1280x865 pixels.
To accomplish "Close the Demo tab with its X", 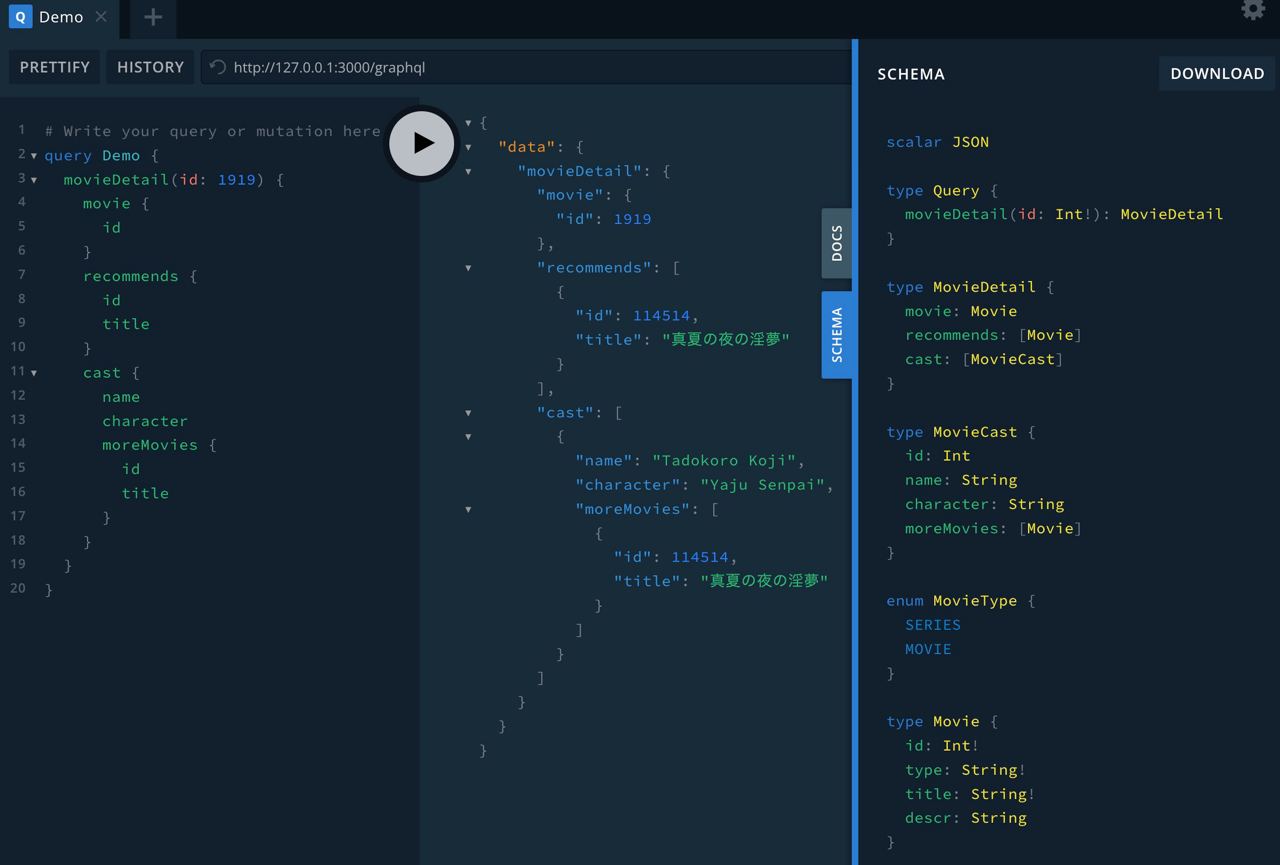I will pos(101,17).
